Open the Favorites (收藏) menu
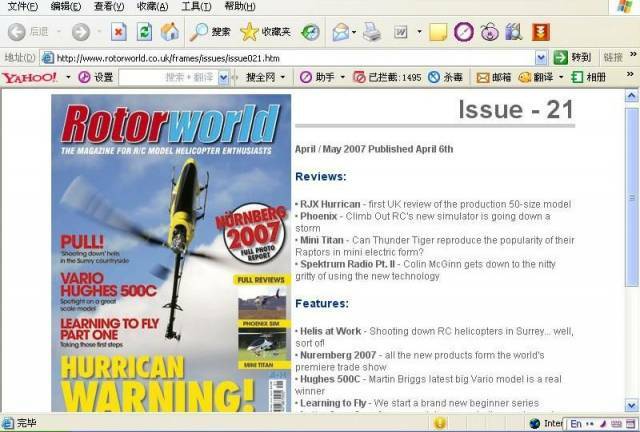The image size is (640, 432). click(153, 6)
